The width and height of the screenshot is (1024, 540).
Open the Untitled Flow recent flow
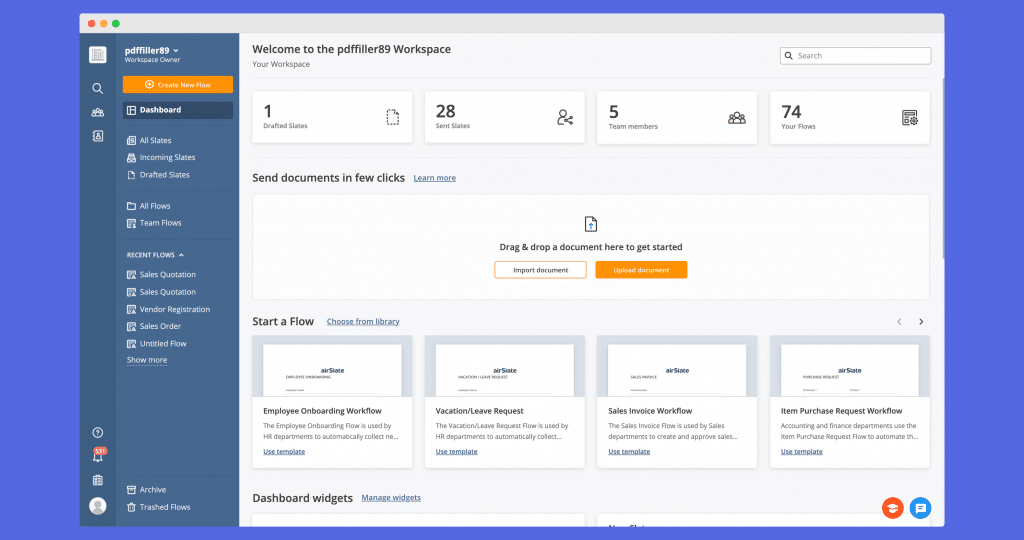coord(157,343)
